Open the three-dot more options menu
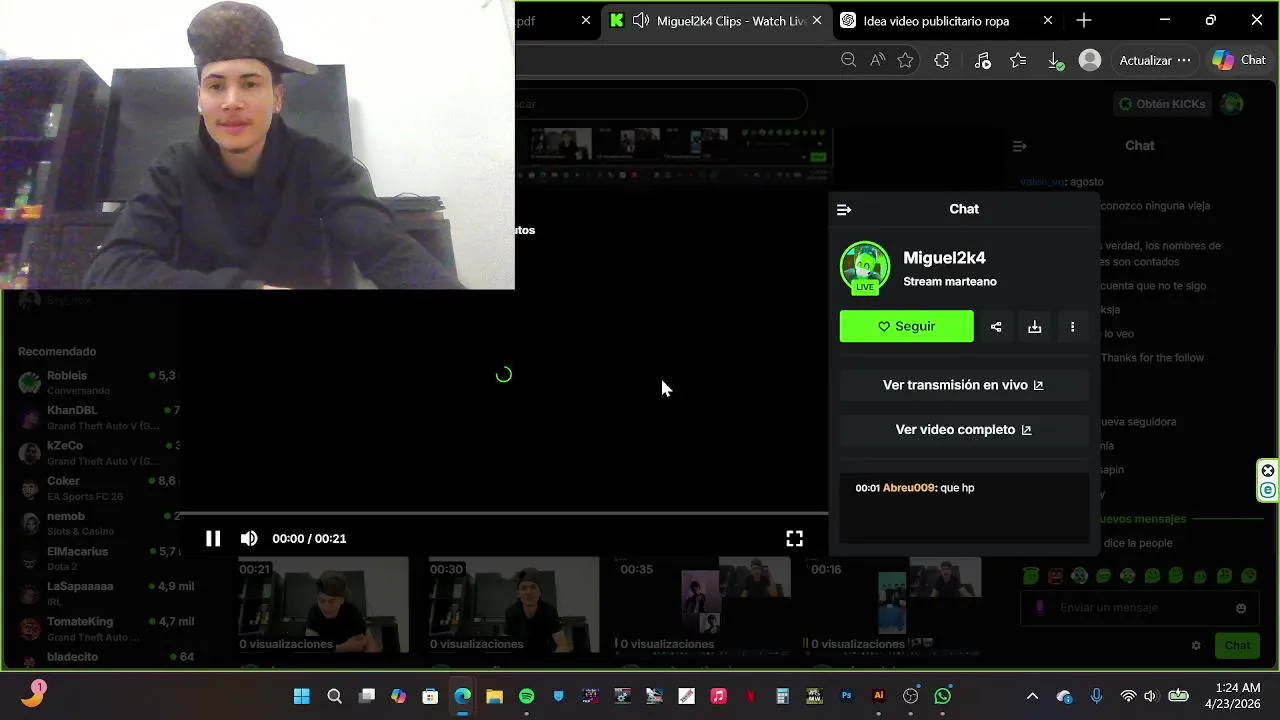The height and width of the screenshot is (720, 1280). (1072, 326)
